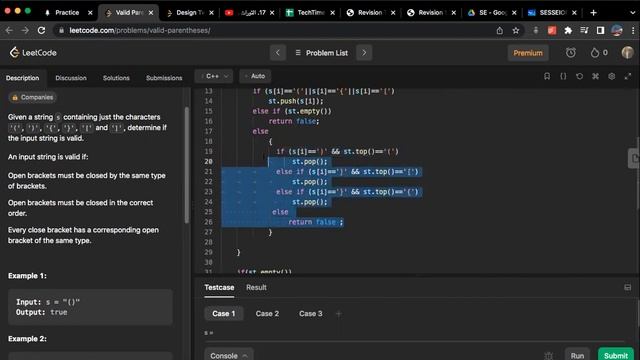Open the timer alarm clock icon
This screenshot has width=640, height=360.
pyautogui.click(x=571, y=53)
